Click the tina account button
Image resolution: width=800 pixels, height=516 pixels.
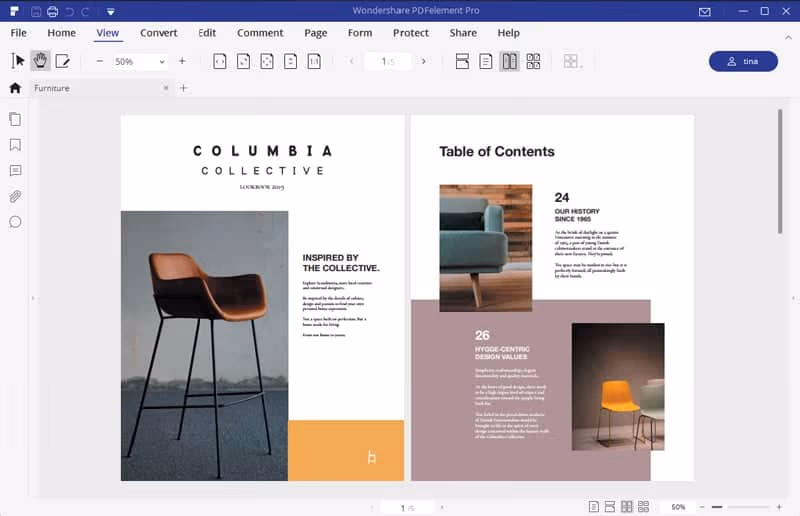[743, 61]
